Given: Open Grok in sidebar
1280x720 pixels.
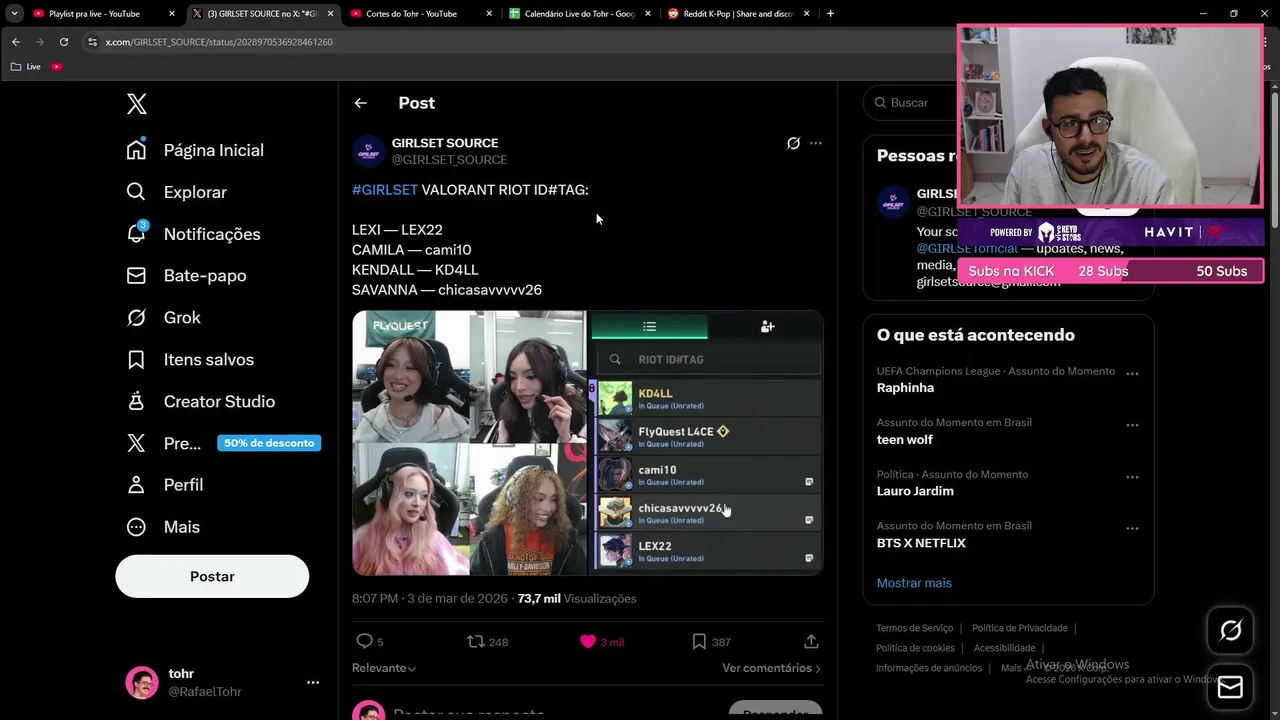Looking at the screenshot, I should pos(164,318).
